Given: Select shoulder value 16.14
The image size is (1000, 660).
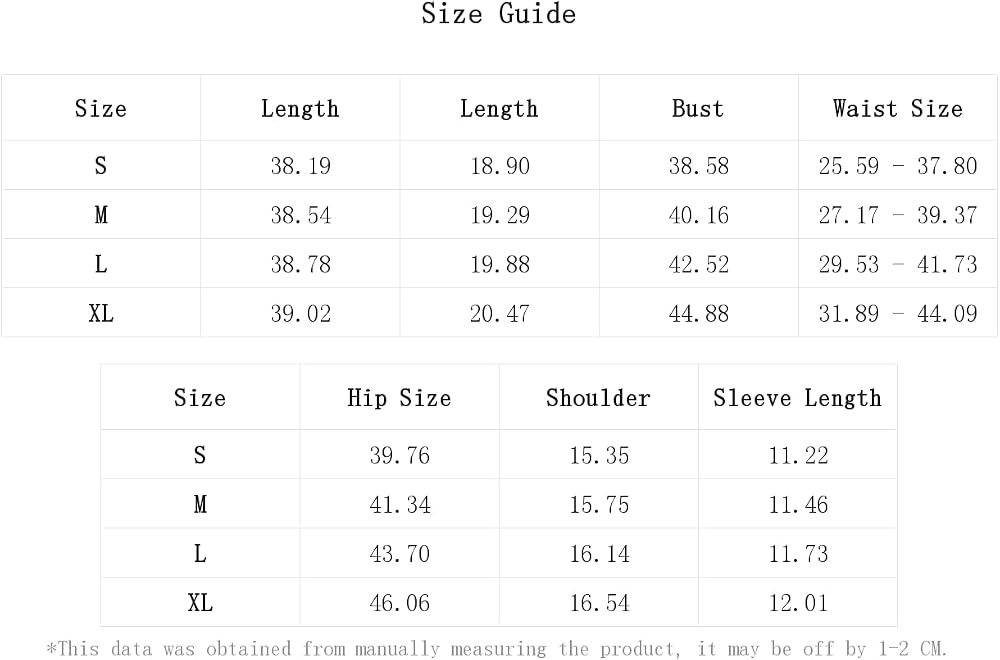Looking at the screenshot, I should pos(599,554).
